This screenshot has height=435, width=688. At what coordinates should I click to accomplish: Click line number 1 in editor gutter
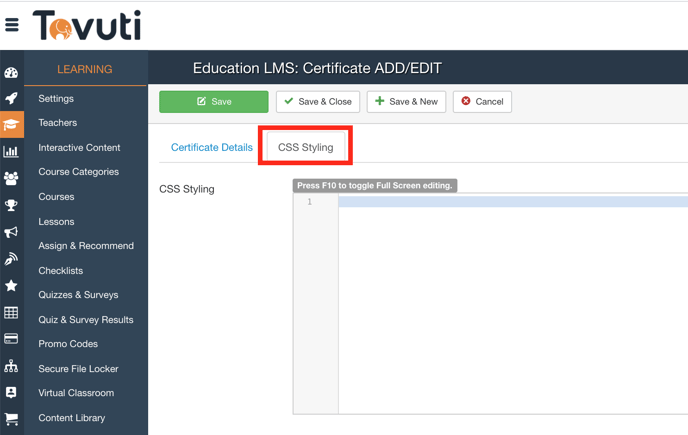pos(309,201)
